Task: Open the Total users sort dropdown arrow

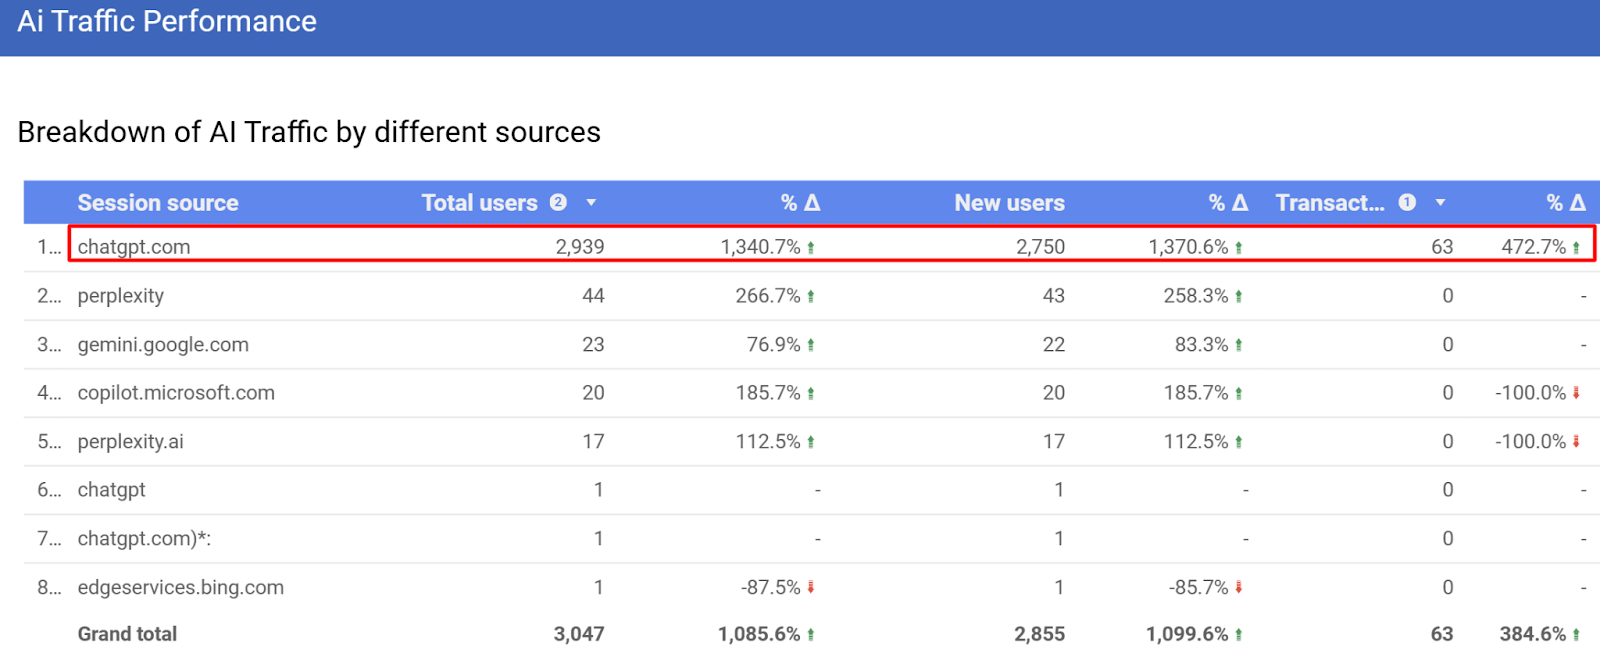Action: coord(591,203)
